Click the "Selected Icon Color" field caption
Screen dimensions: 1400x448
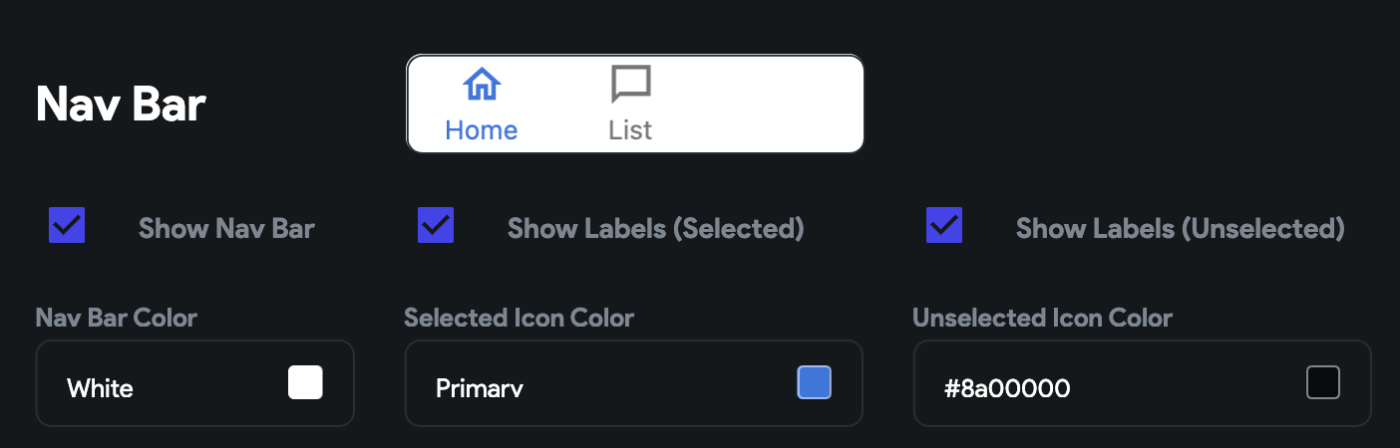click(519, 318)
